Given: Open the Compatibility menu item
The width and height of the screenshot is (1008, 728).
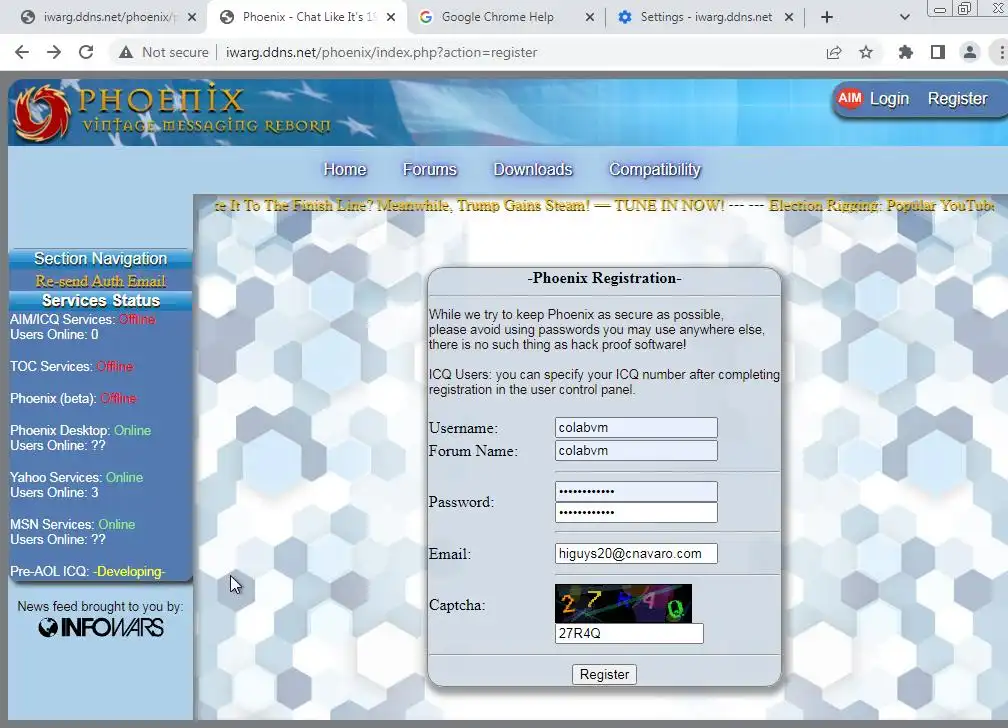Looking at the screenshot, I should coord(654,169).
